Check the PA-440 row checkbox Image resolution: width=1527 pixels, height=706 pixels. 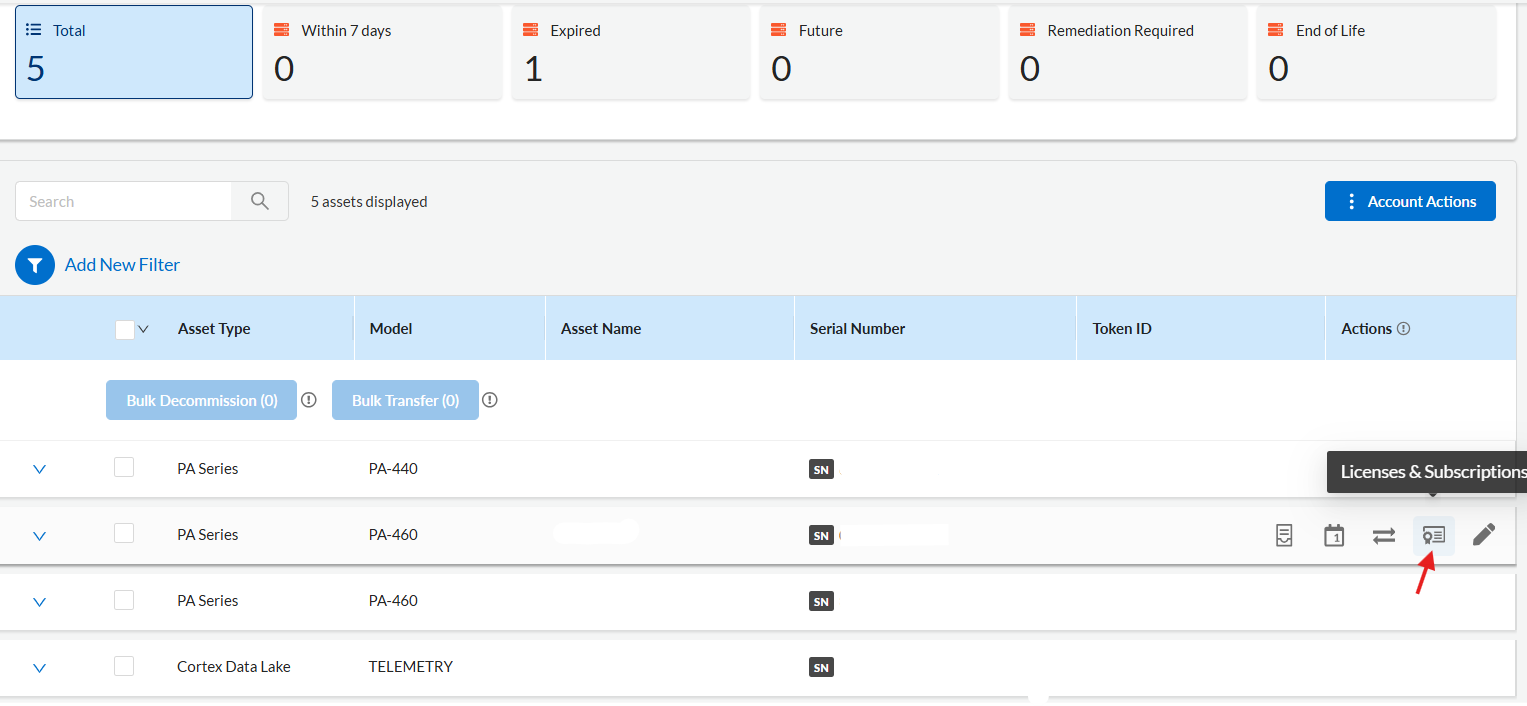[124, 467]
